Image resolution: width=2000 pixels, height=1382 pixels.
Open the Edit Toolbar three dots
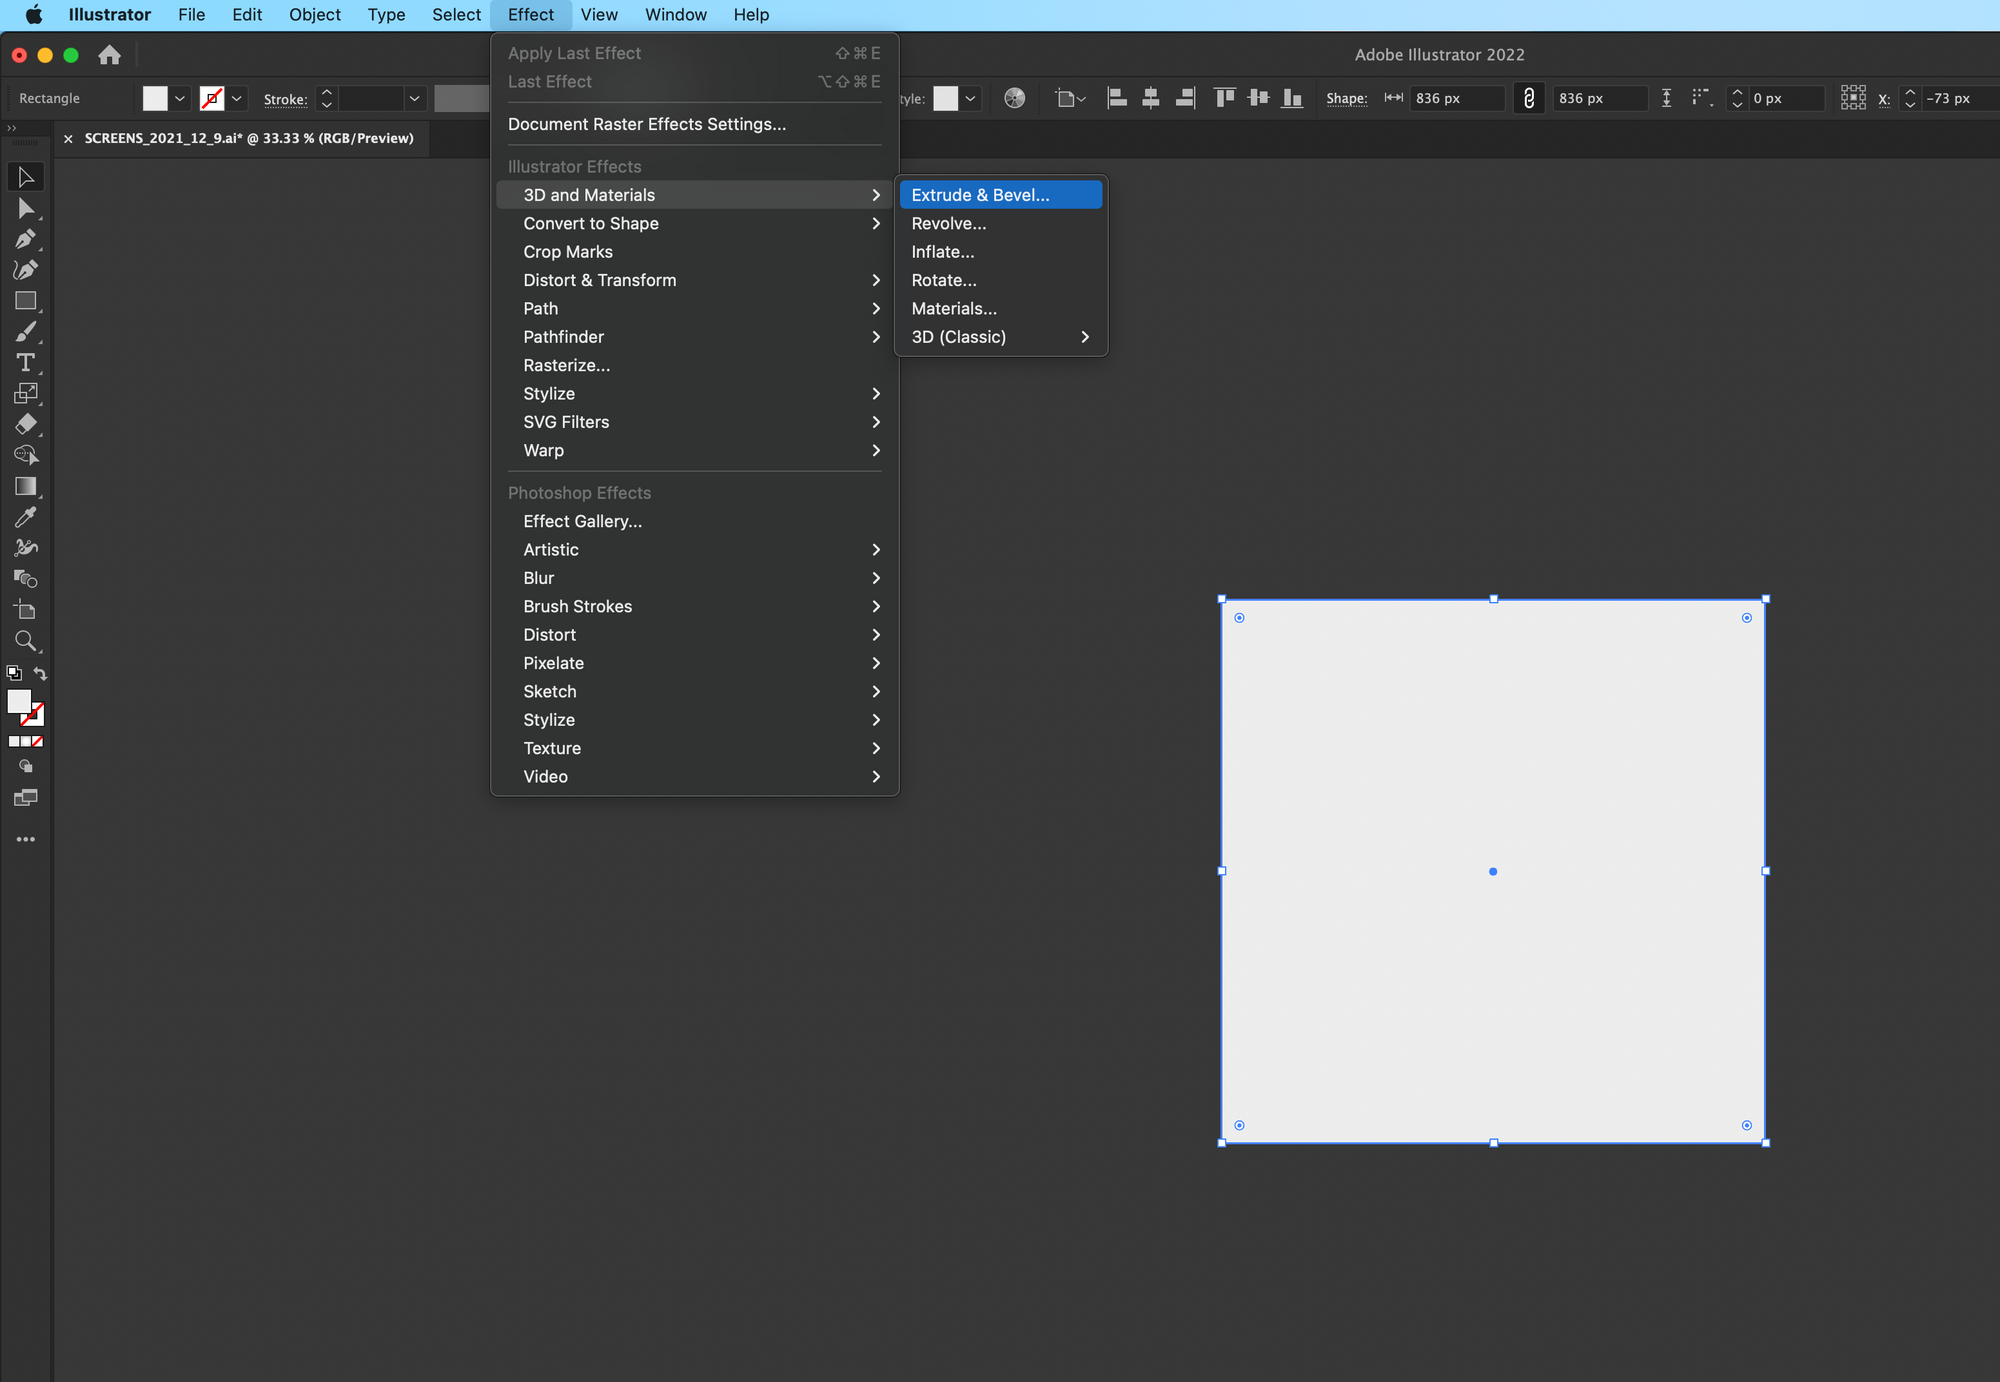pyautogui.click(x=26, y=839)
